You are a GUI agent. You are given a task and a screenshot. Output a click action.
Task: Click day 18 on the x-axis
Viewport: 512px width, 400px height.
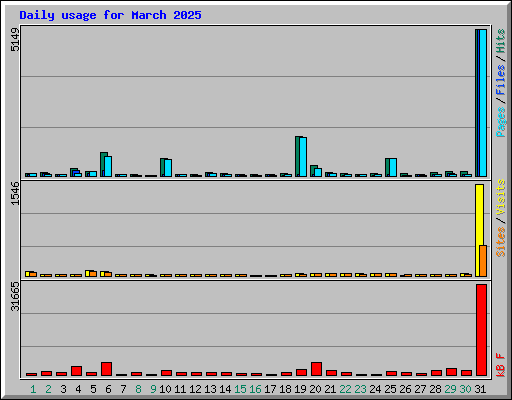(285, 389)
